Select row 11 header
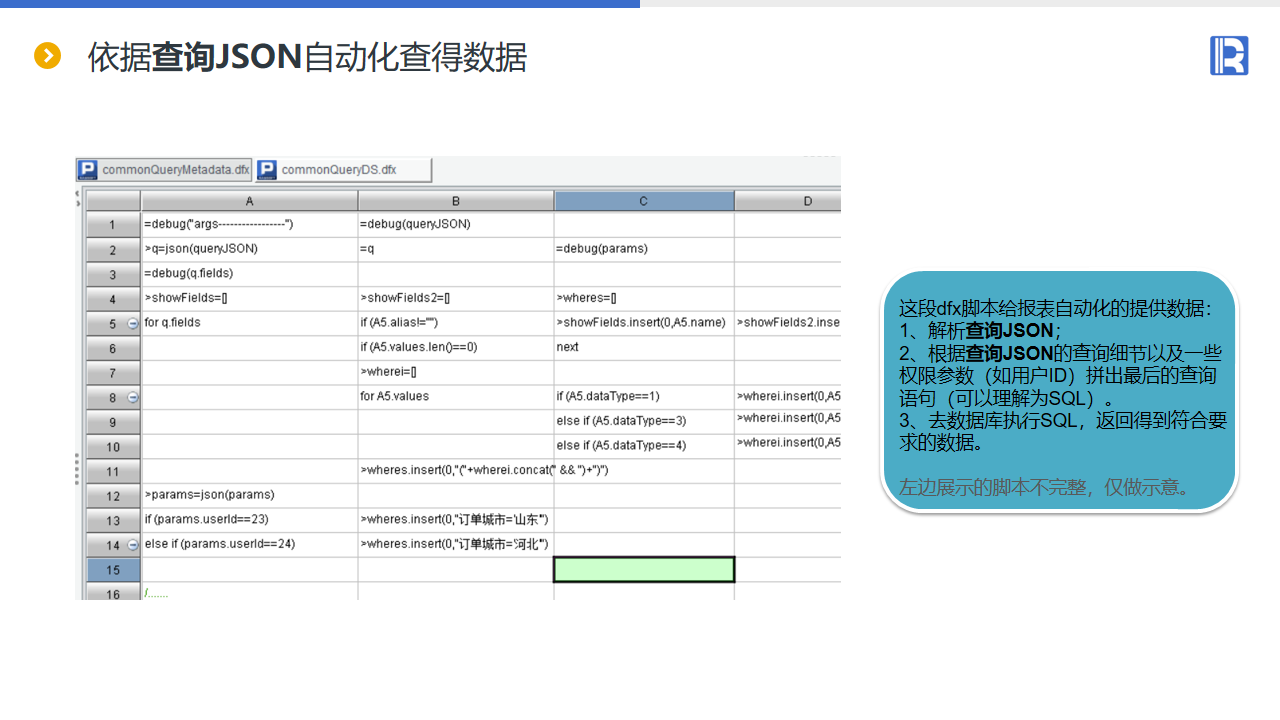The height and width of the screenshot is (720, 1280). [113, 471]
